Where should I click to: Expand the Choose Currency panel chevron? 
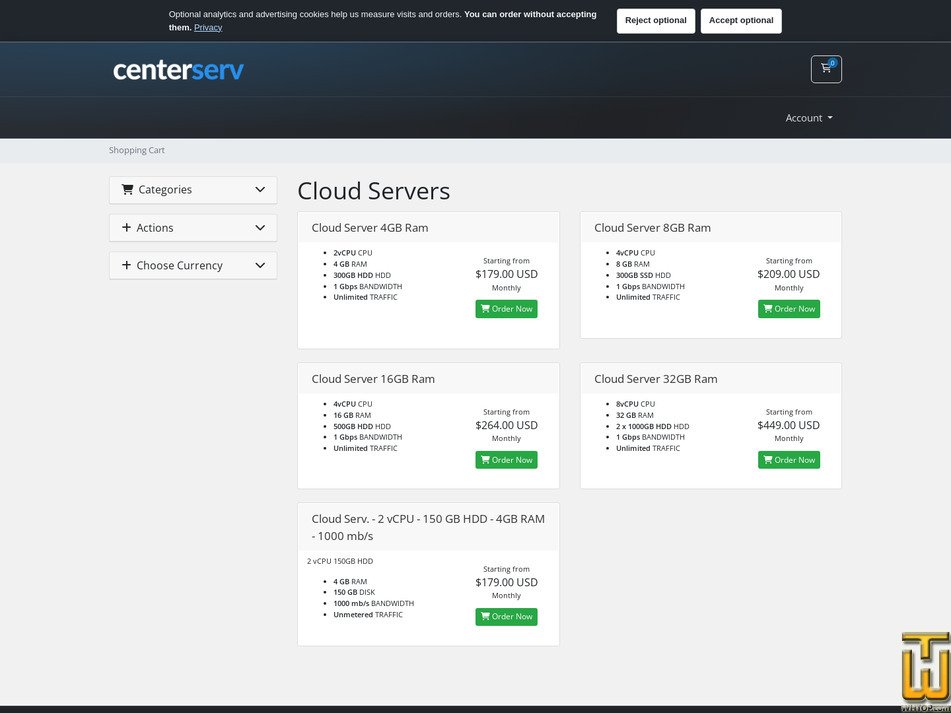[260, 266]
